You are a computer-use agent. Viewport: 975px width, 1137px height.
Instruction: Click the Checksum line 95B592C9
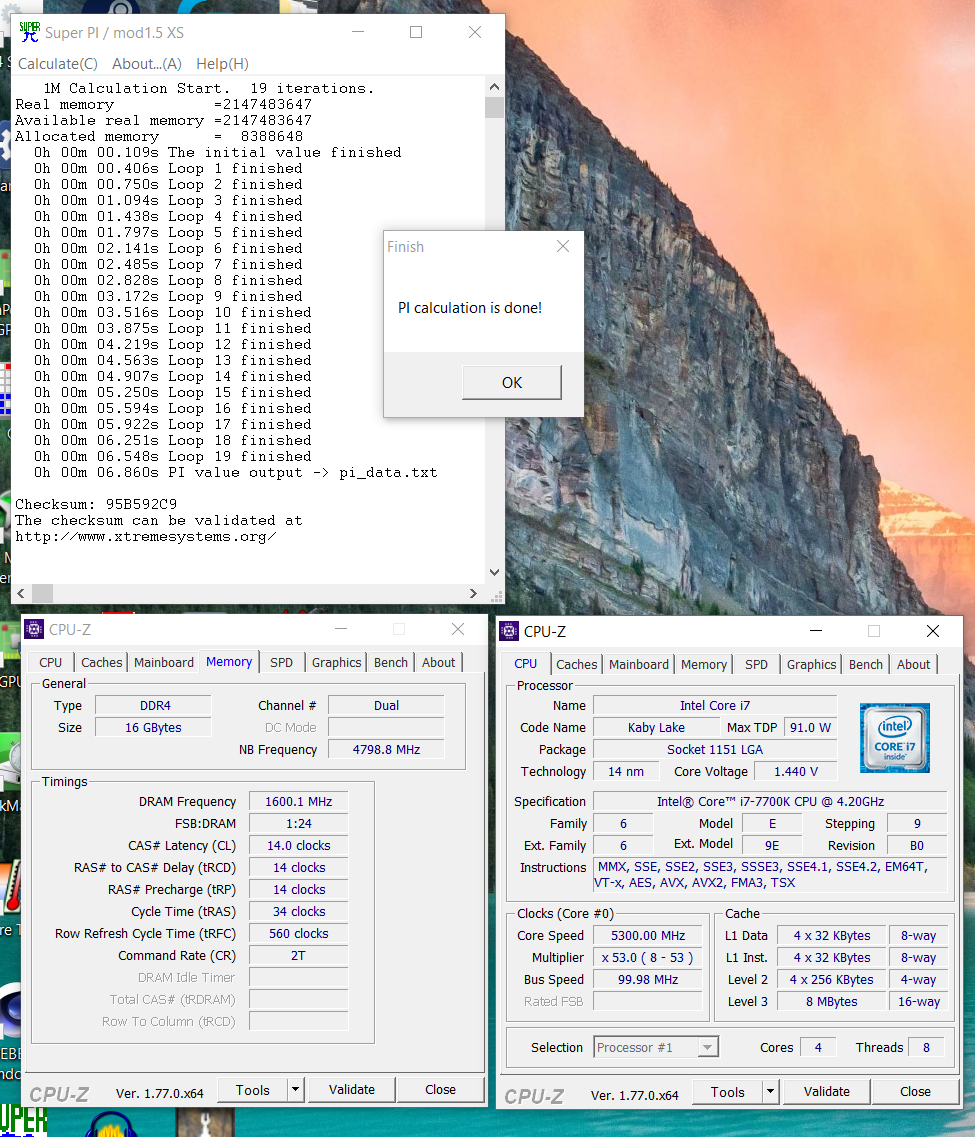pos(96,504)
